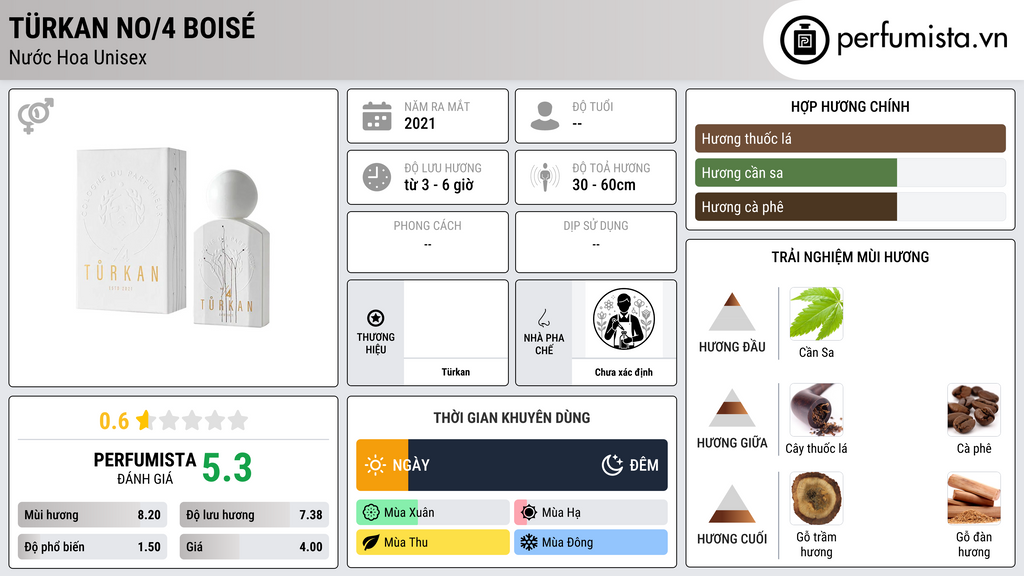Click the sun icon in the Ngày bar
The height and width of the screenshot is (576, 1024).
(376, 465)
